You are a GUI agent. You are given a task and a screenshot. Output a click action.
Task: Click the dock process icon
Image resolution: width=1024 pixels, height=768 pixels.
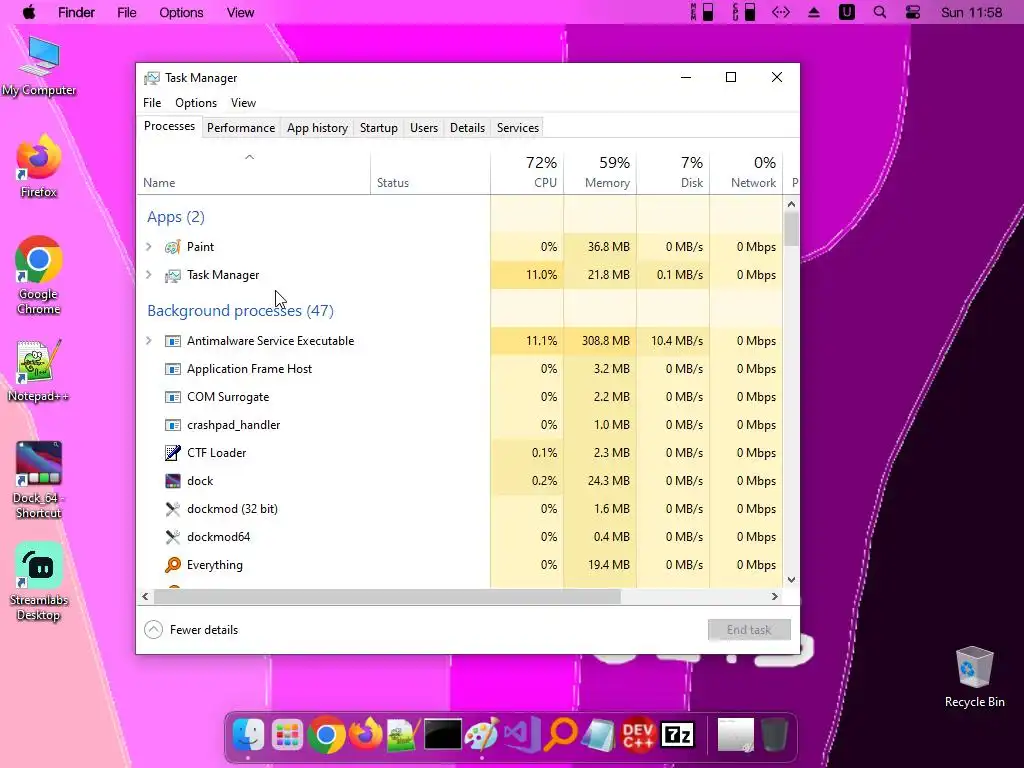172,481
